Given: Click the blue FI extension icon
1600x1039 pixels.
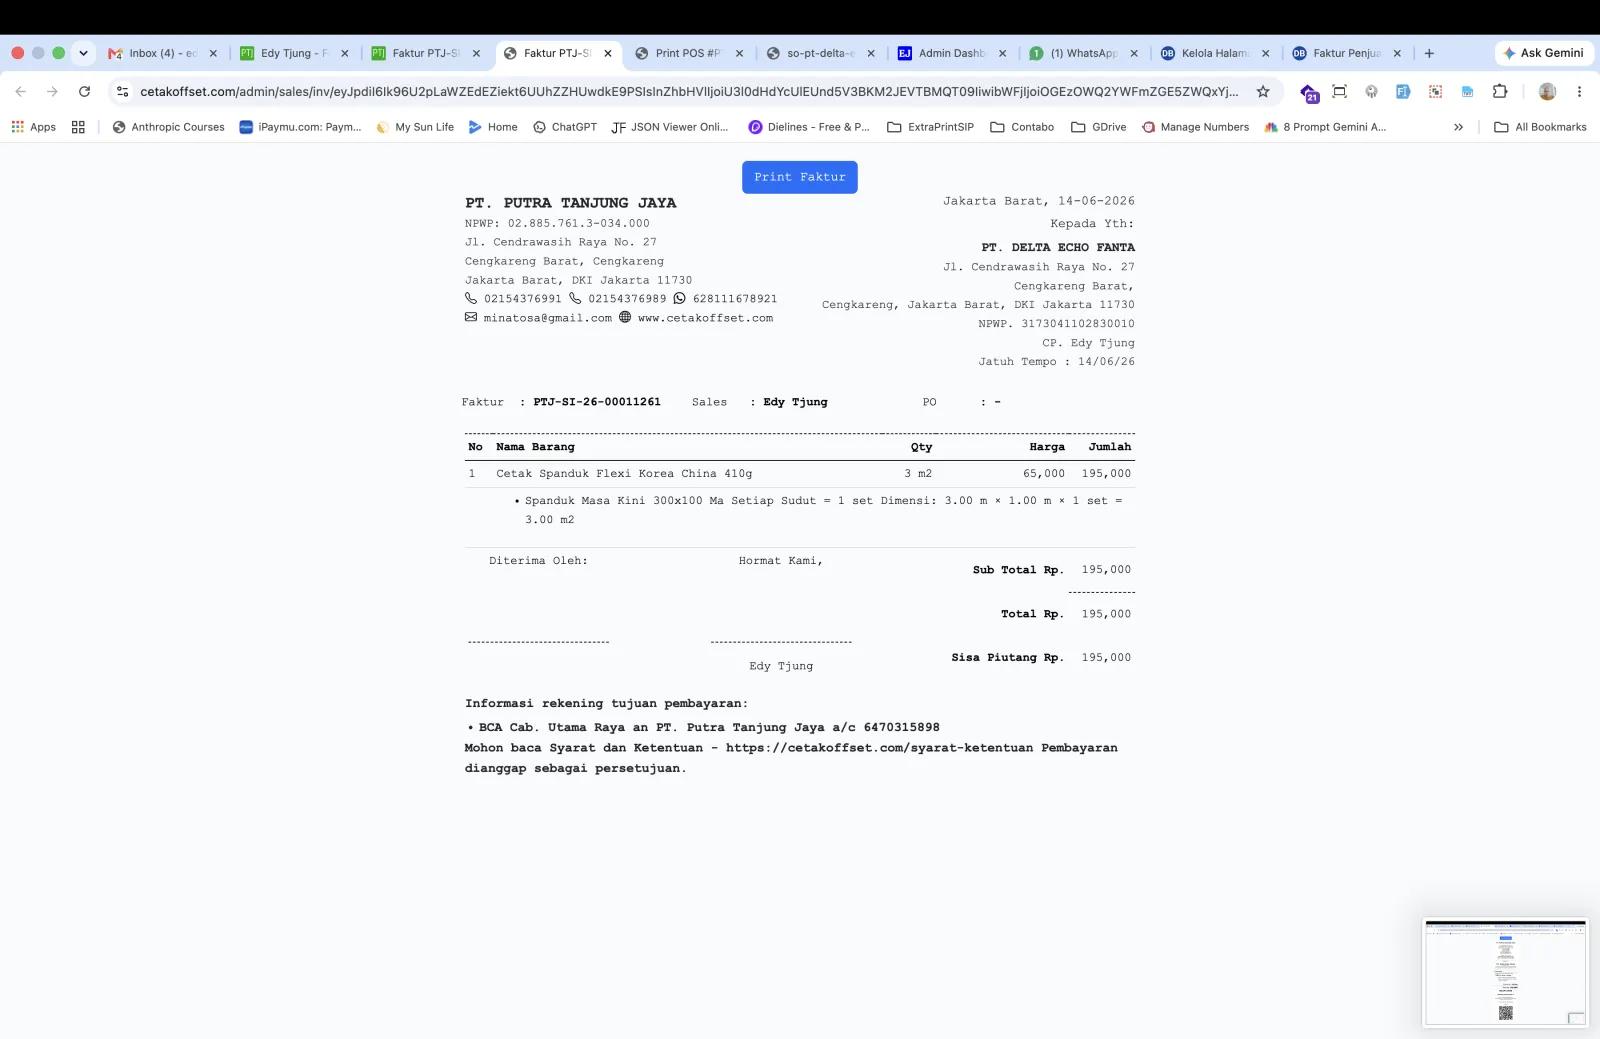Looking at the screenshot, I should coord(1403,92).
